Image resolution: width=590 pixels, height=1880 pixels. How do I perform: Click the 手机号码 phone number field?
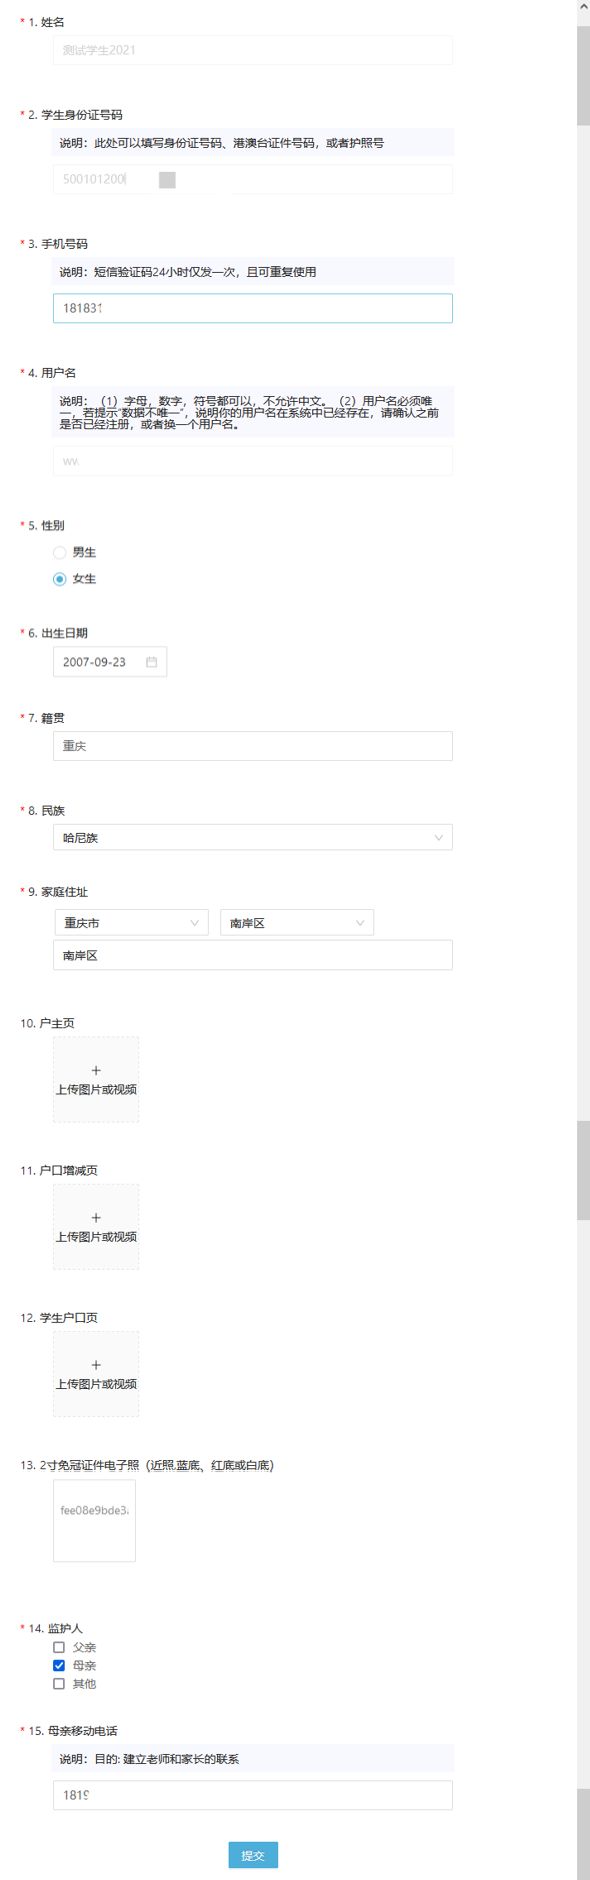(252, 309)
